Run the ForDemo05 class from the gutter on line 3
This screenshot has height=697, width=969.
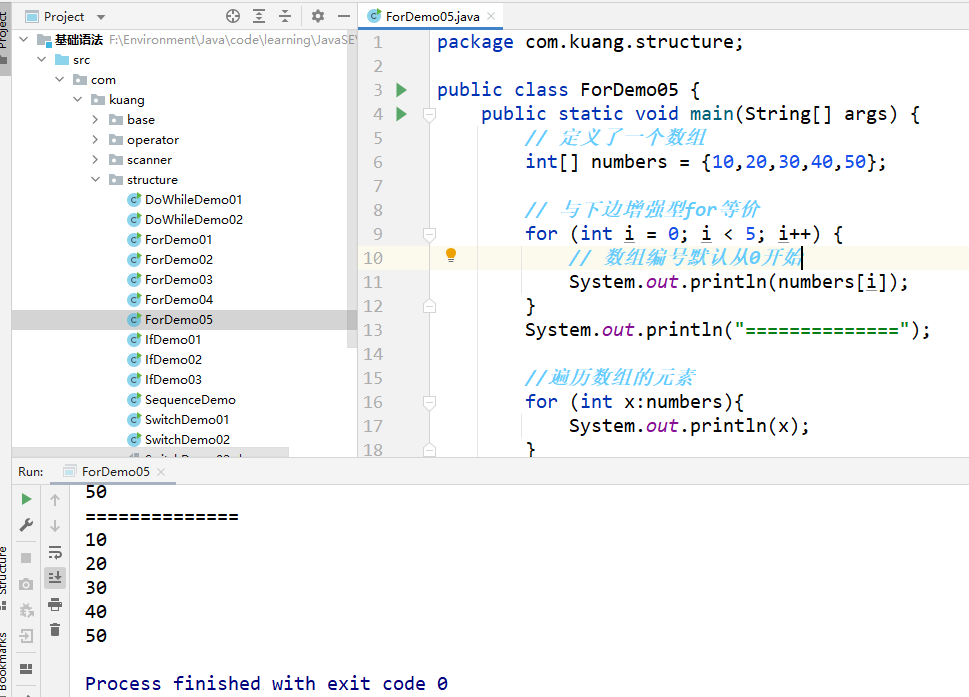click(401, 90)
